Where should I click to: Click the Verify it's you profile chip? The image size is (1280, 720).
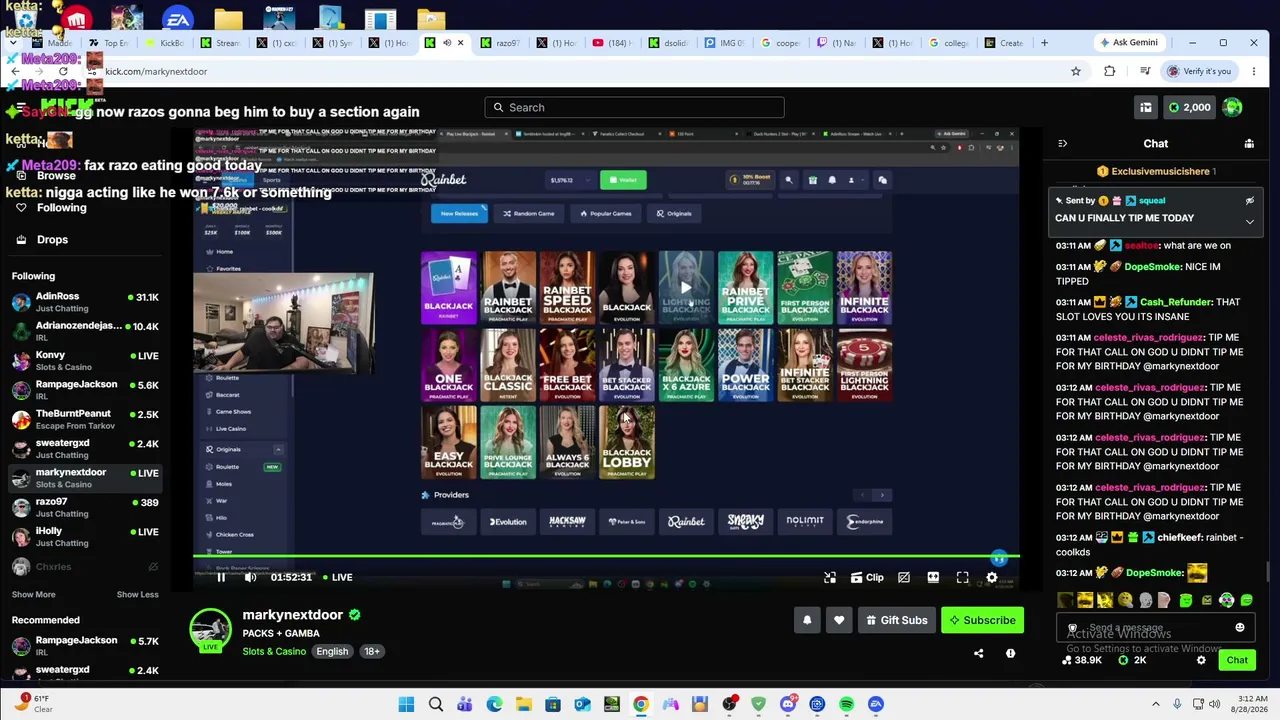click(x=1198, y=71)
